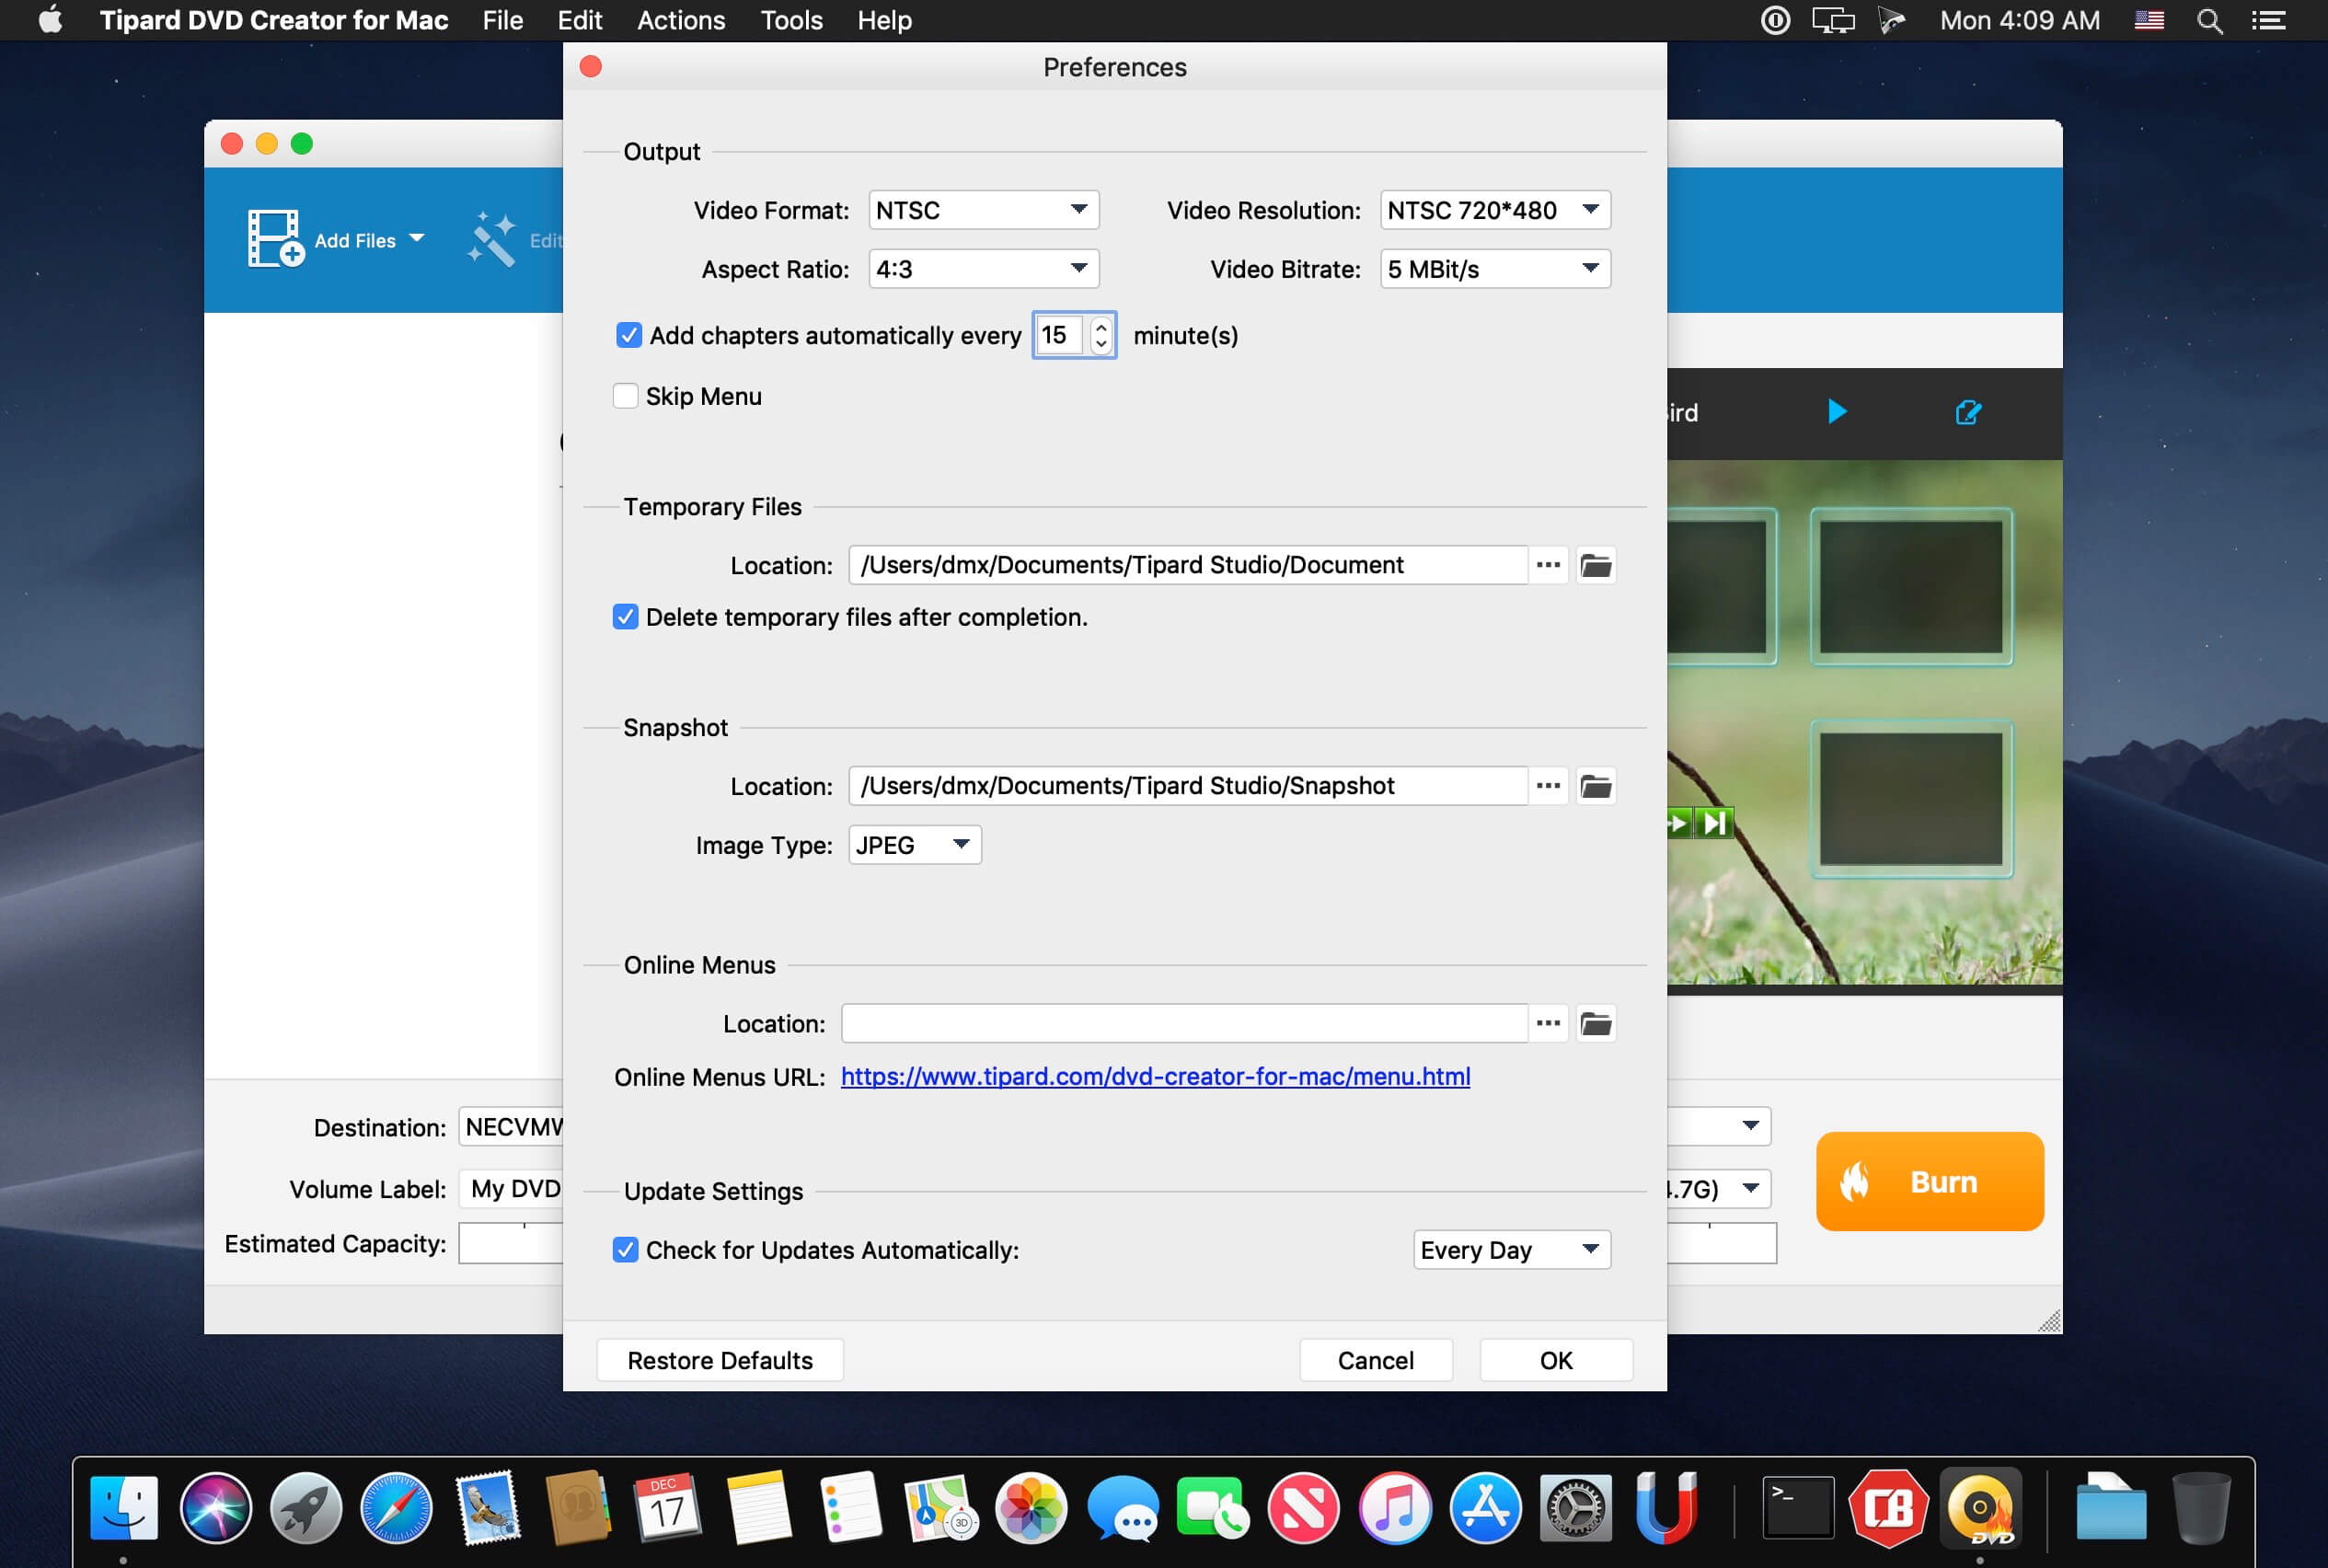Expand the Video Format dropdown
This screenshot has height=1568, width=2328.
point(983,210)
